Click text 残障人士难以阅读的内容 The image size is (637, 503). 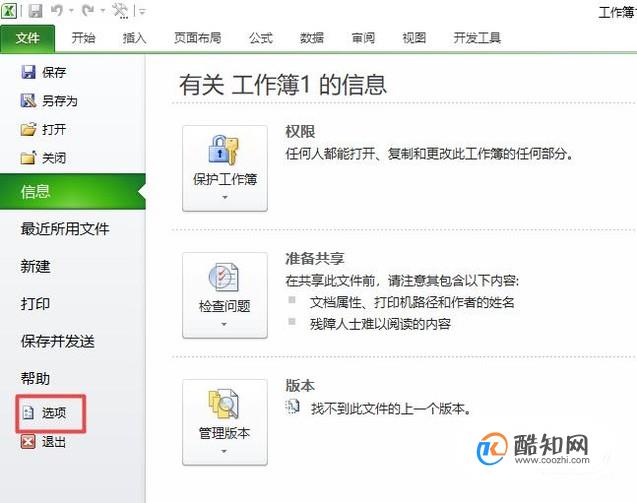coord(380,324)
